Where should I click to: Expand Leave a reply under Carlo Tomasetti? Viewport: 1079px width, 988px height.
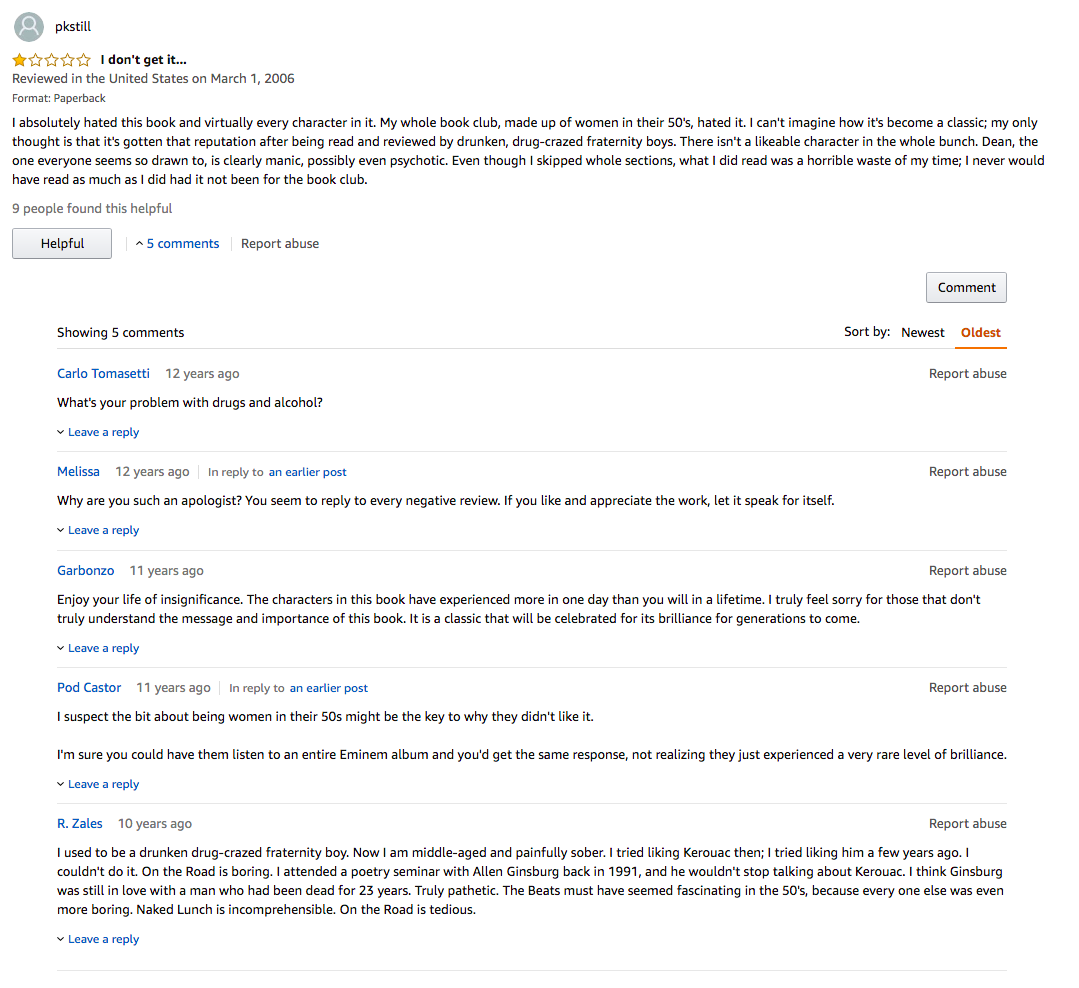tap(98, 432)
